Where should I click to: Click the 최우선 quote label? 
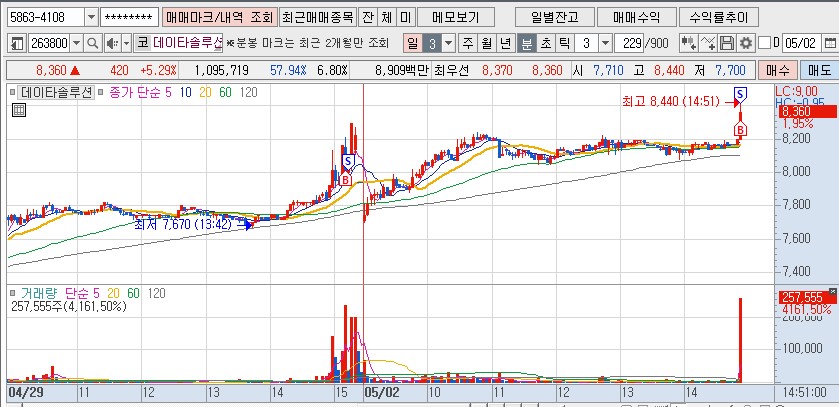click(x=451, y=70)
